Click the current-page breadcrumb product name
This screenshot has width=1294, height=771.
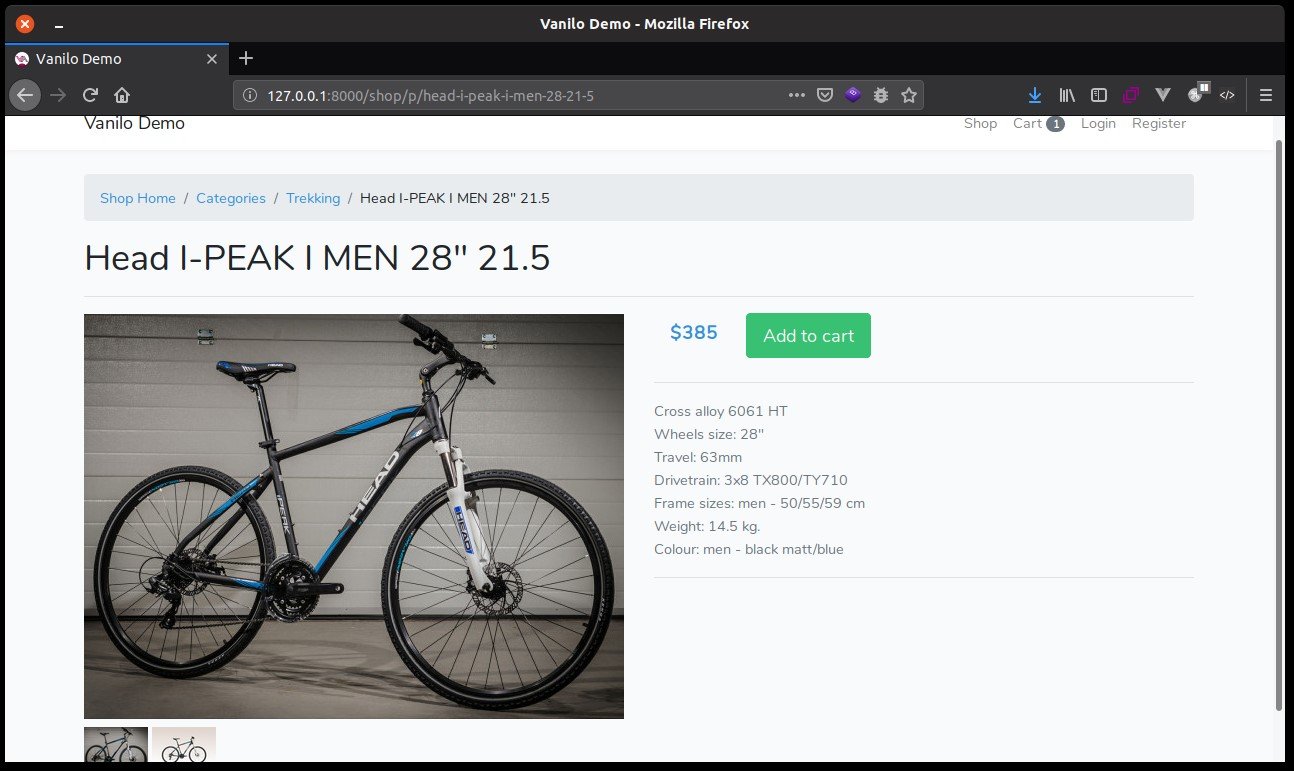click(x=455, y=198)
